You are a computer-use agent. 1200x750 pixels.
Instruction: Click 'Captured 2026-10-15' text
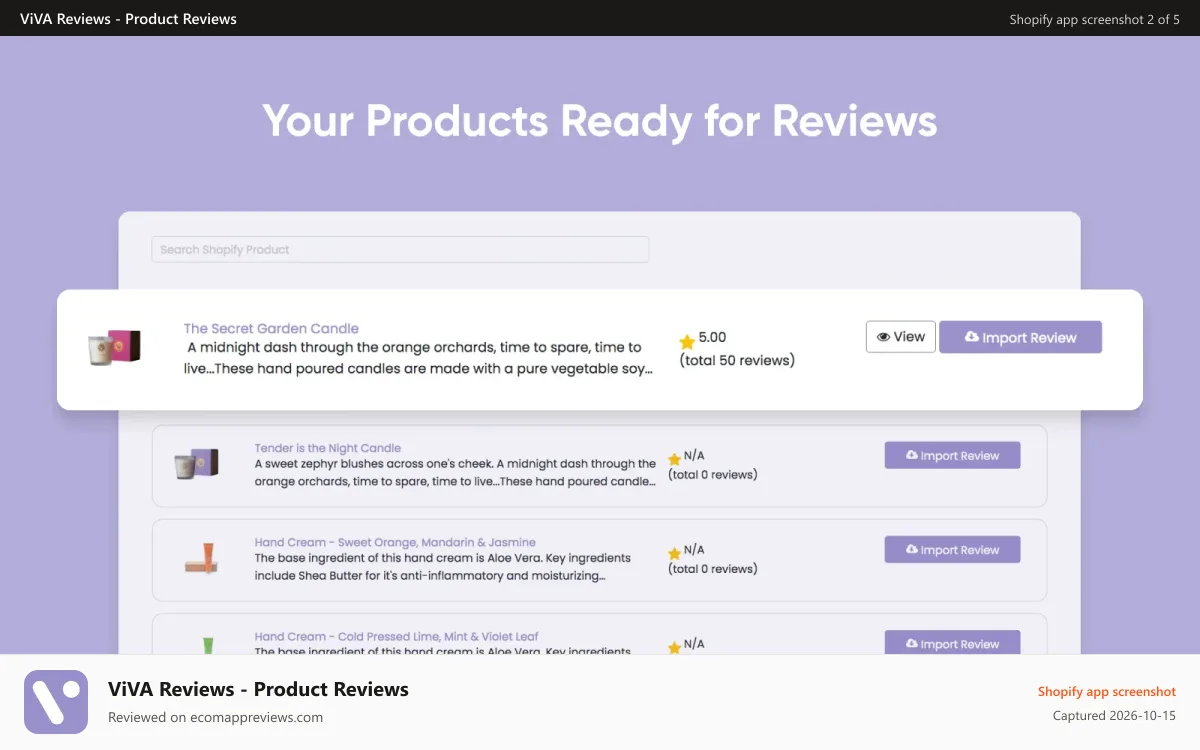(1114, 715)
